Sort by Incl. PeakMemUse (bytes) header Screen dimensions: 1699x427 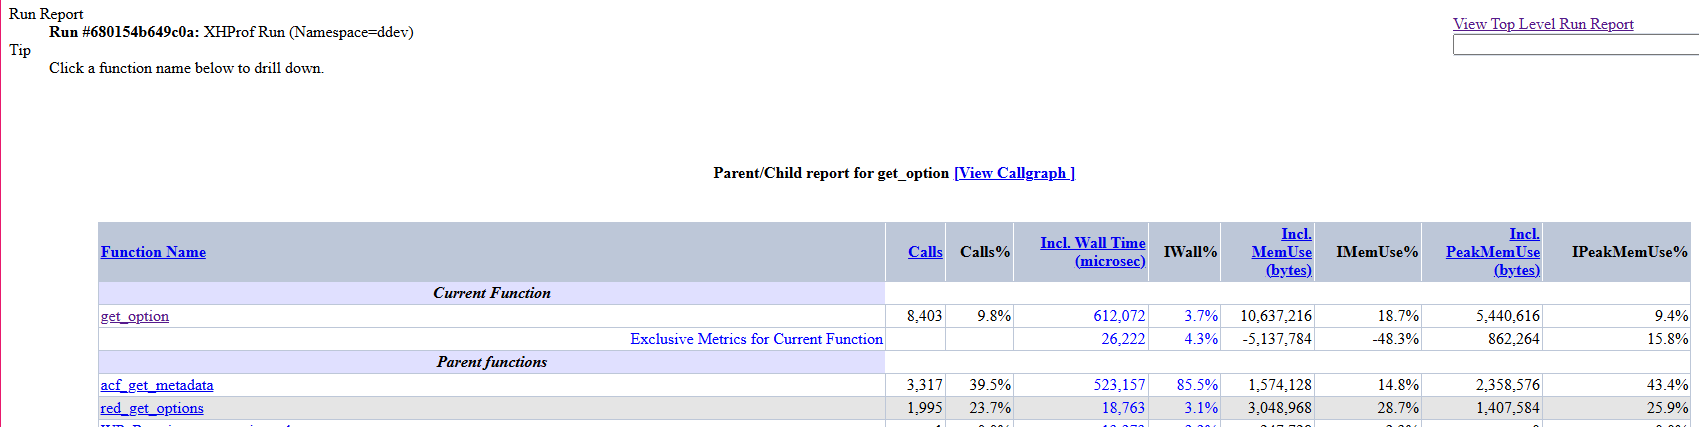1493,252
